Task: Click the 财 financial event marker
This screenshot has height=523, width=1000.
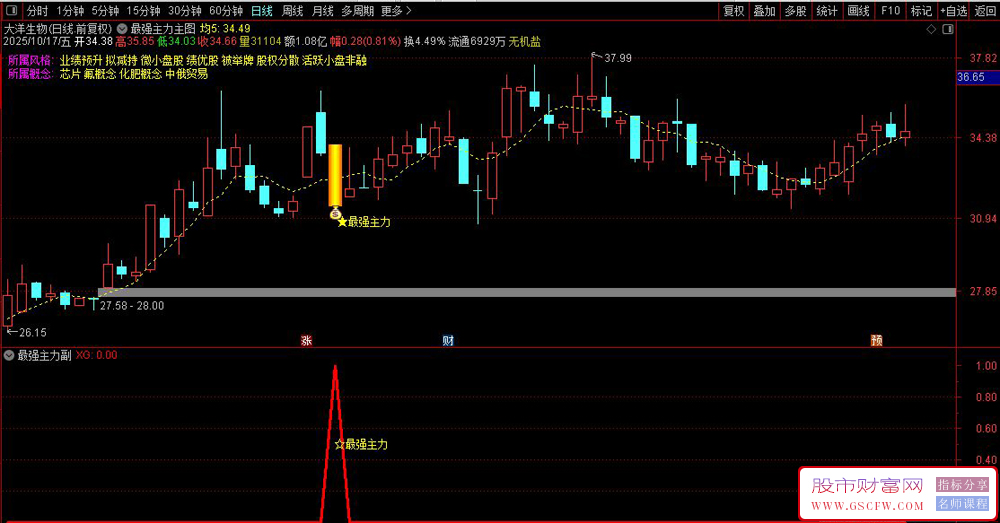Action: point(448,341)
